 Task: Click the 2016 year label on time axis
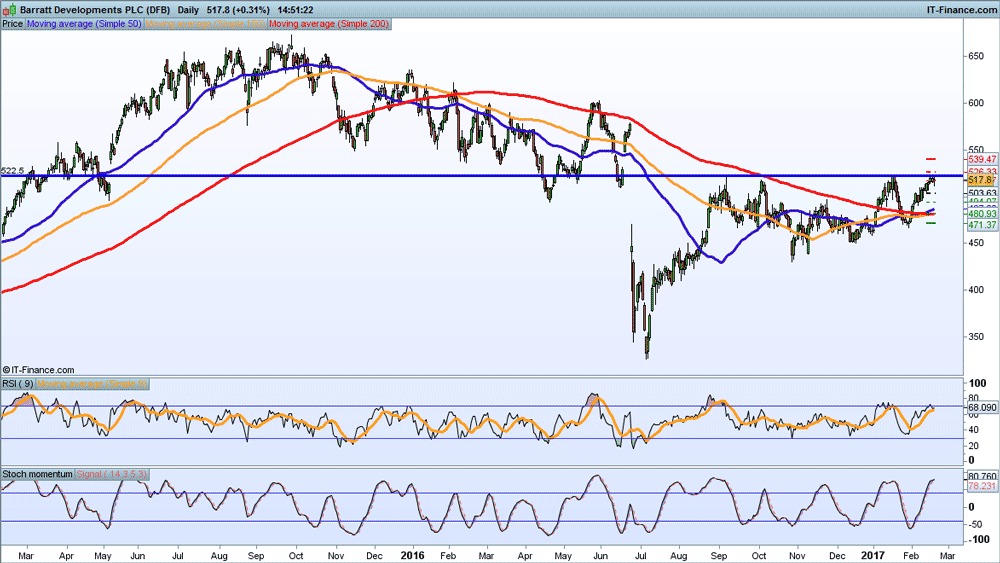point(412,555)
